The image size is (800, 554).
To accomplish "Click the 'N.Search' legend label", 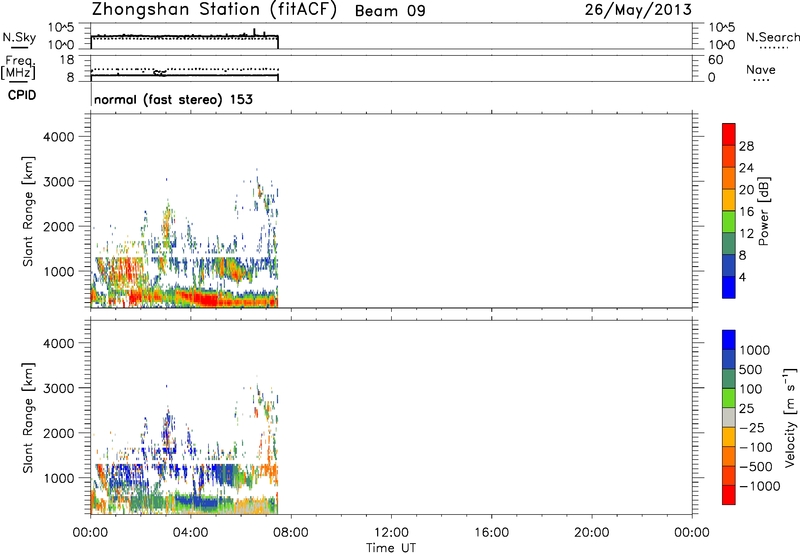I will 772,37.
